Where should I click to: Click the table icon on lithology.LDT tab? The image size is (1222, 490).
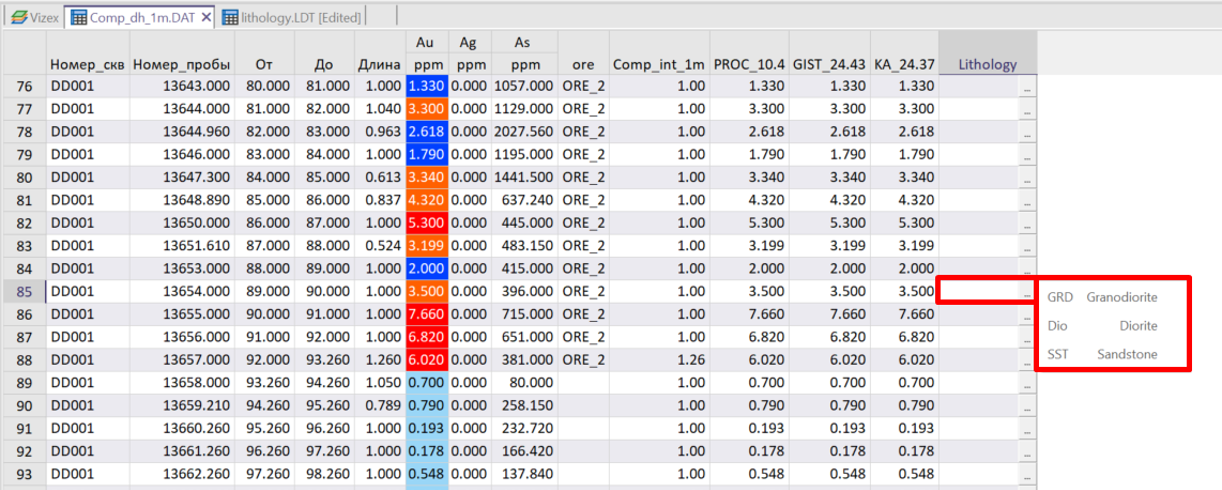(x=231, y=17)
